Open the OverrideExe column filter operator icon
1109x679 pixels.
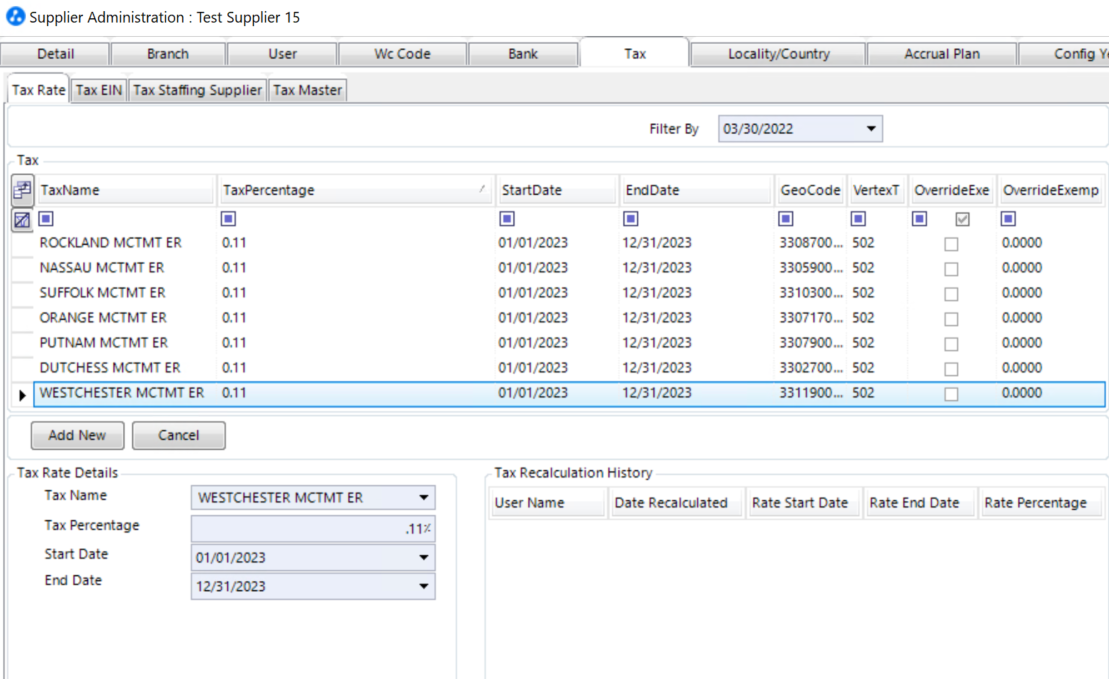click(919, 219)
